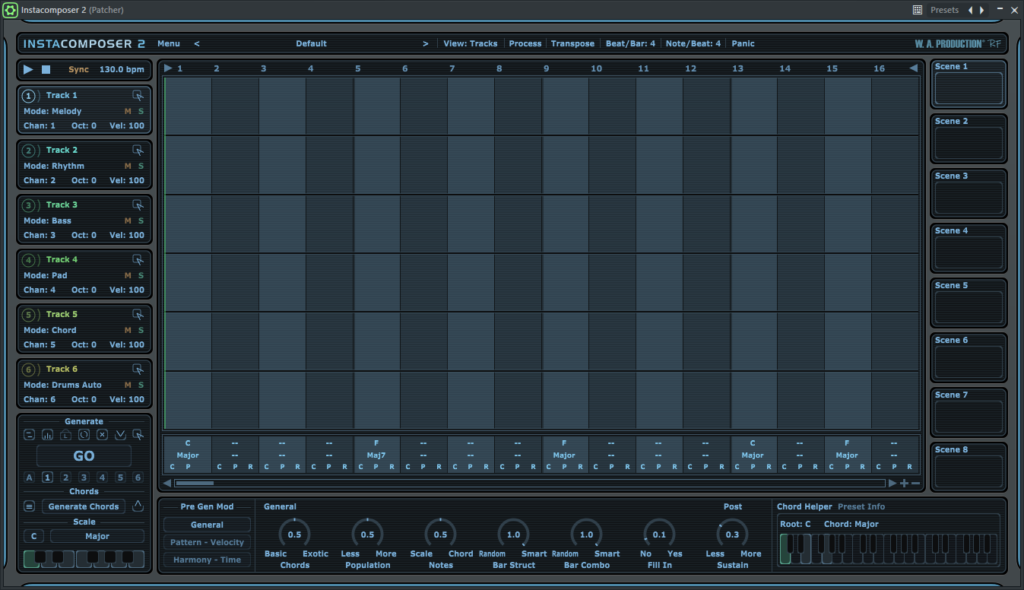Open Track 6 Mode: Drums Auto dropdown
The width and height of the screenshot is (1024, 590).
62,385
